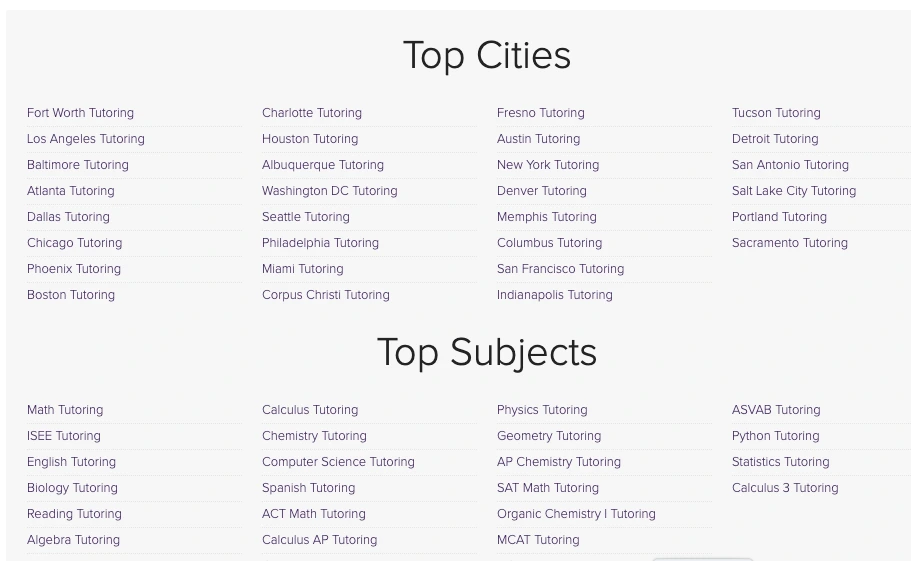Viewport: 911px width, 561px height.
Task: Select Python Tutoring link
Action: [x=775, y=436]
